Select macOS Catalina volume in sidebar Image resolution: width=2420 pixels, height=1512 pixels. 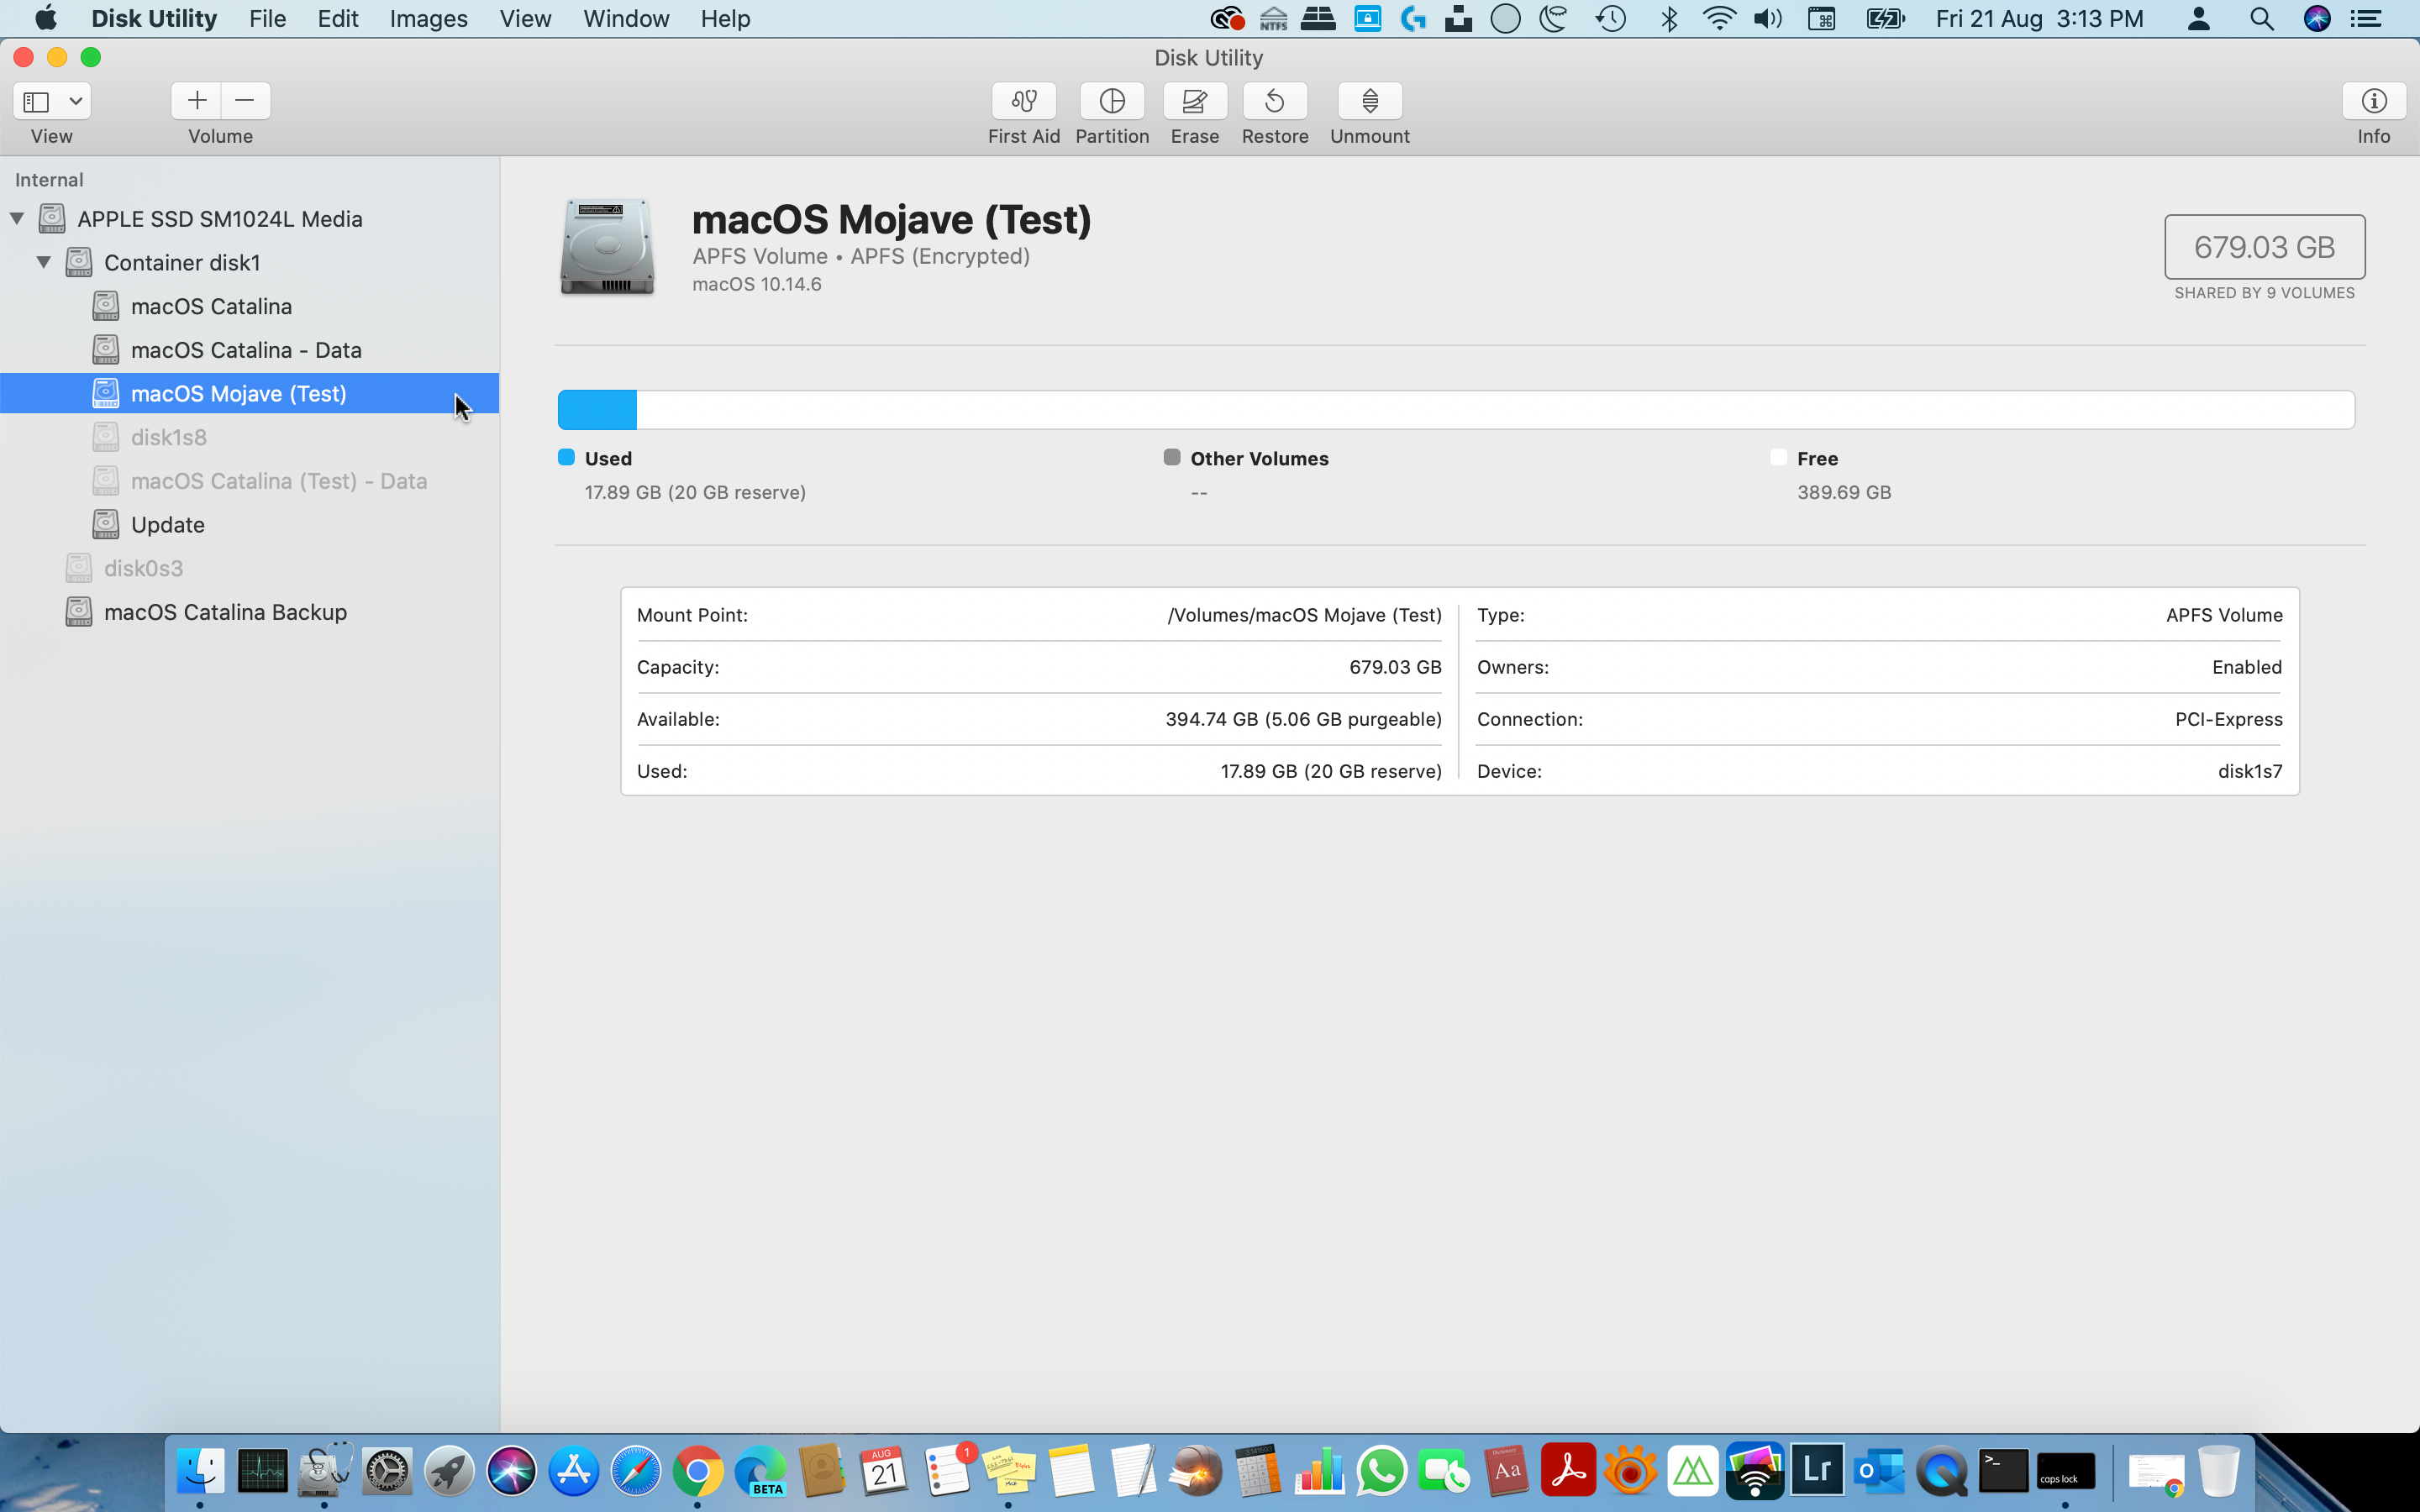click(211, 305)
